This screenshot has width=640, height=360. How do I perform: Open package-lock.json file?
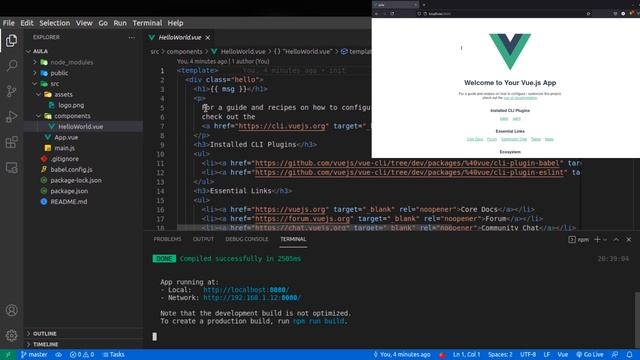[x=76, y=180]
